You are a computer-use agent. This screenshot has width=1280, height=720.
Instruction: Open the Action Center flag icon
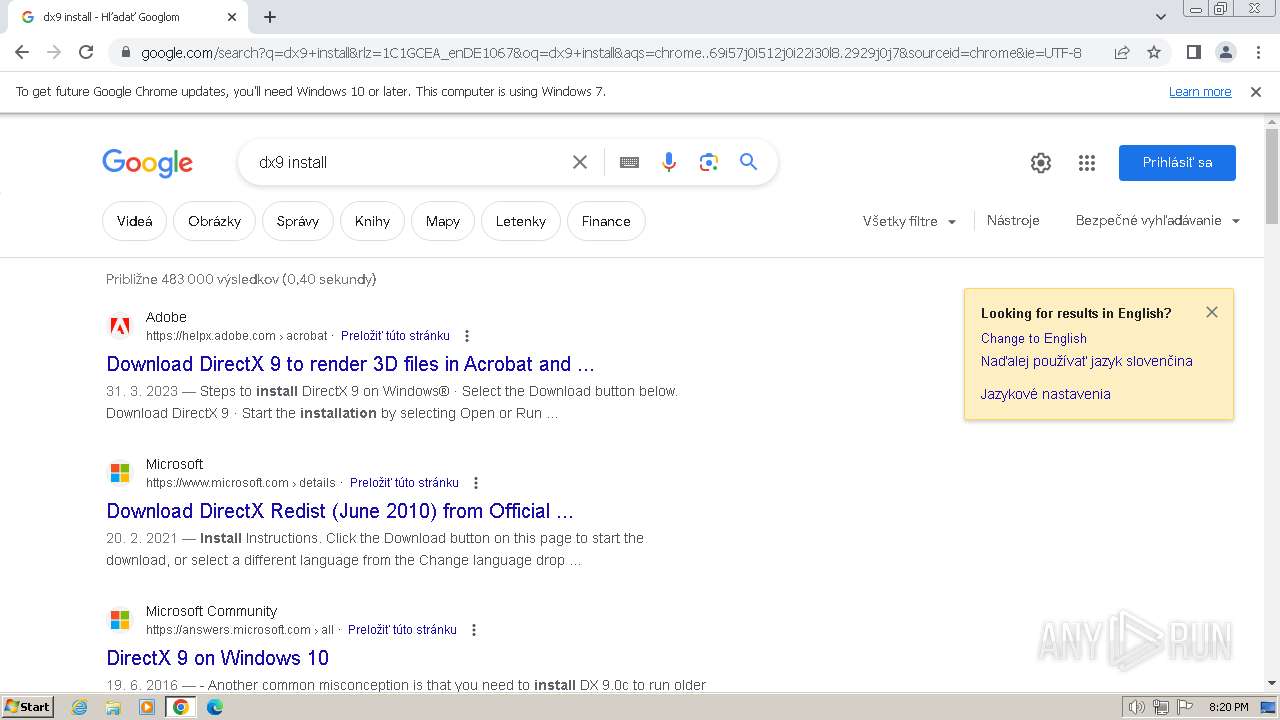(1184, 707)
